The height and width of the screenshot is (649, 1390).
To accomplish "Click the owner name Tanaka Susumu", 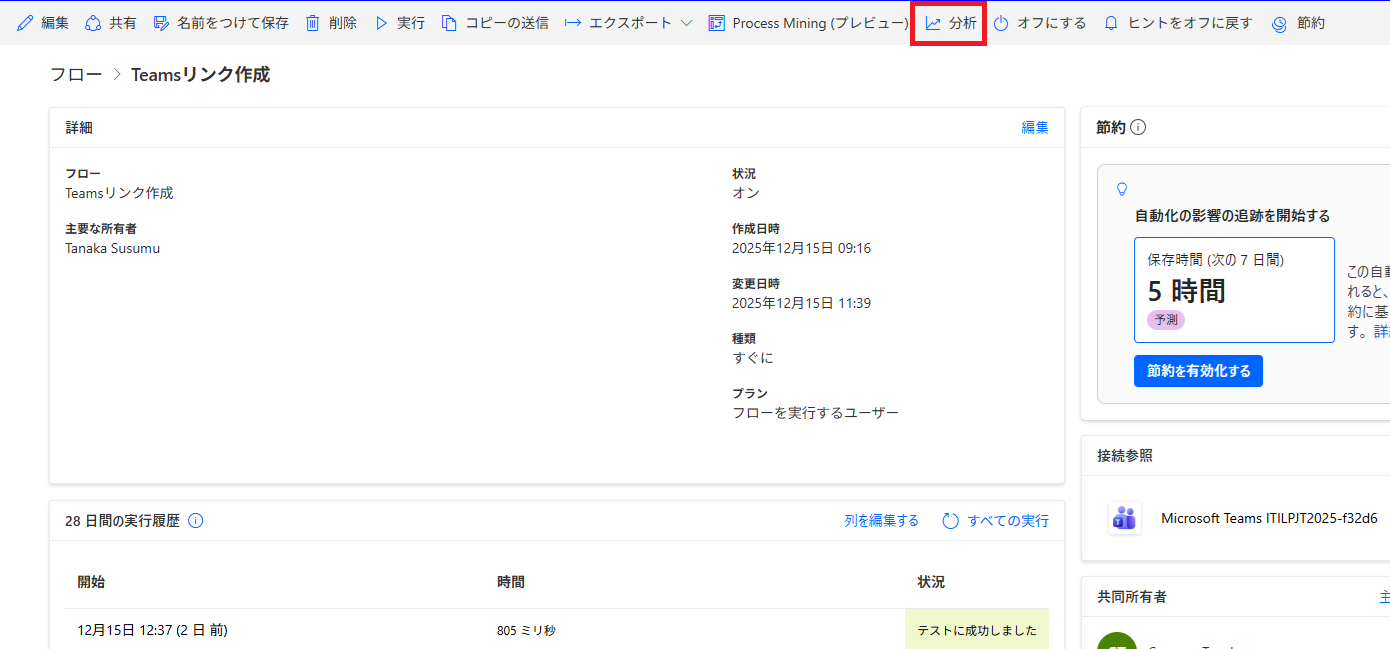I will click(112, 248).
